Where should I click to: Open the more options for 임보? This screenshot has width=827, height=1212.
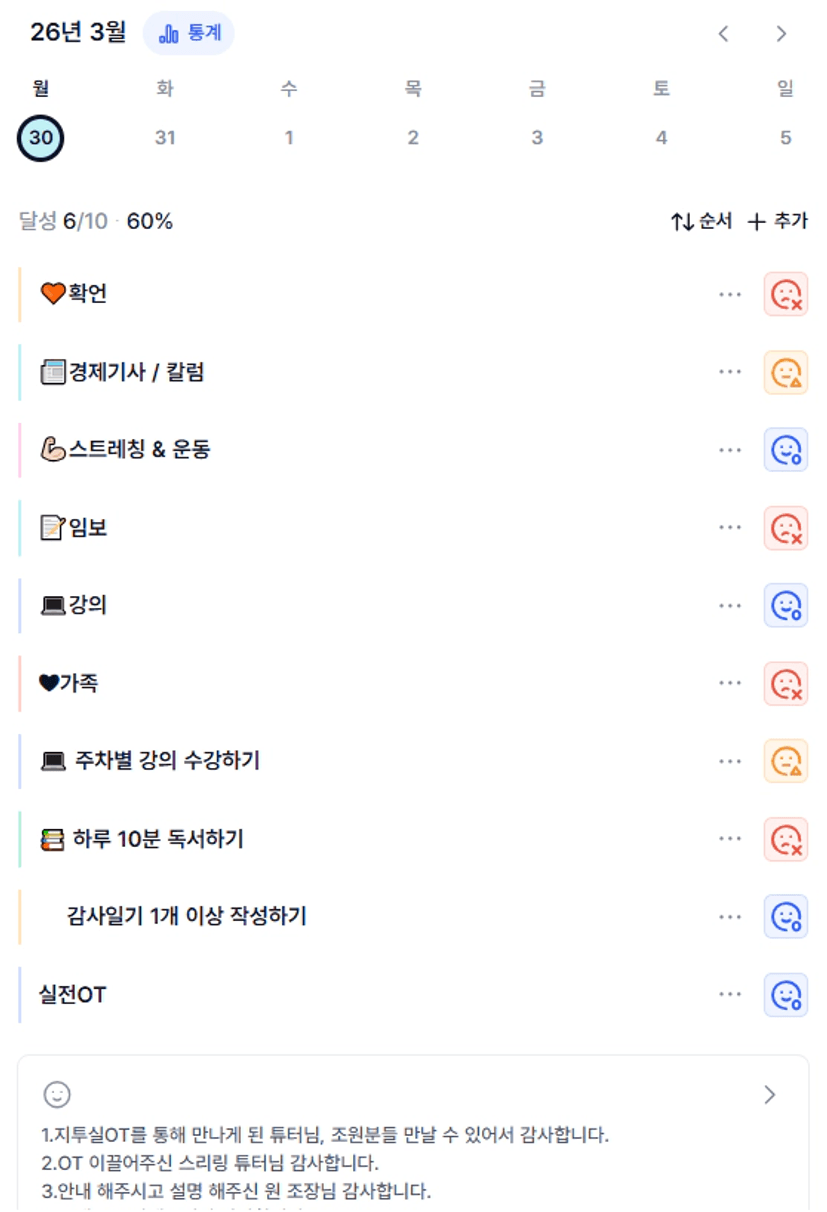point(730,528)
